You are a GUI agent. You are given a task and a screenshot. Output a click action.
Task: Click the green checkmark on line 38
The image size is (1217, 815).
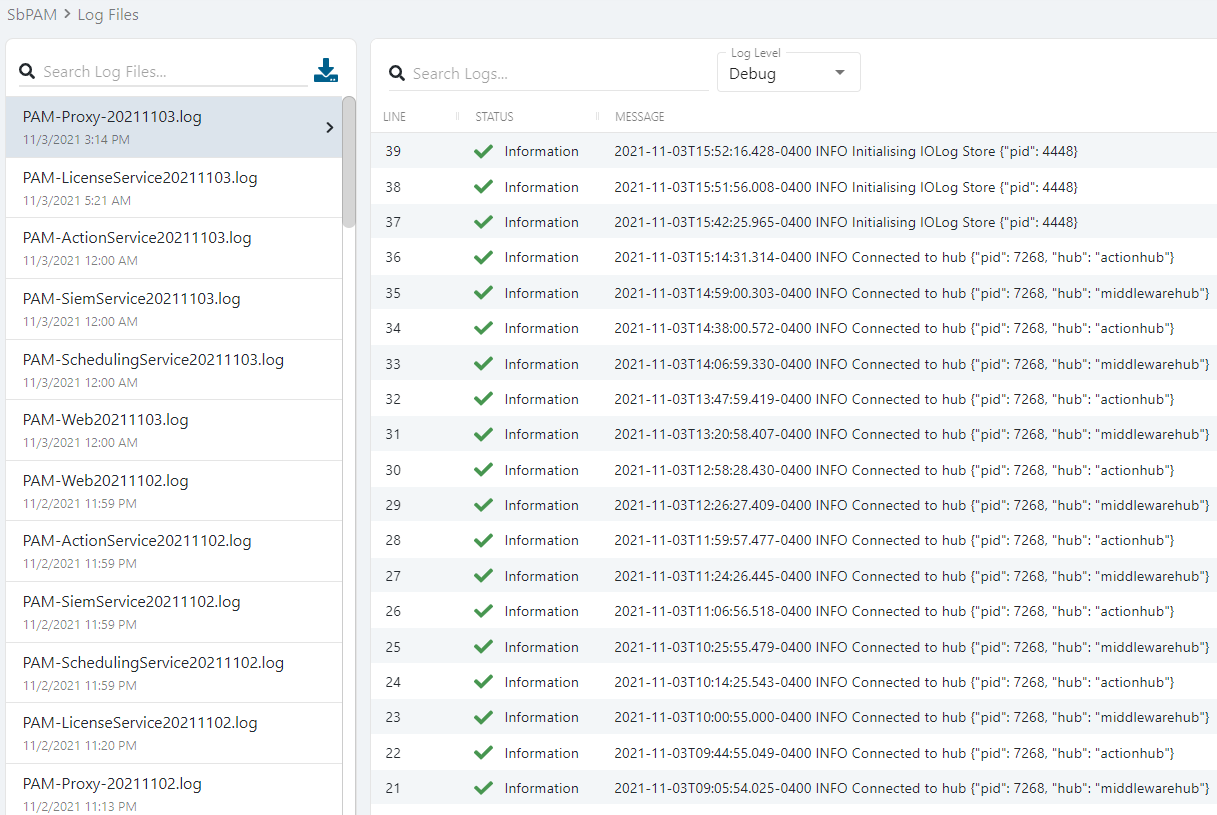click(484, 187)
